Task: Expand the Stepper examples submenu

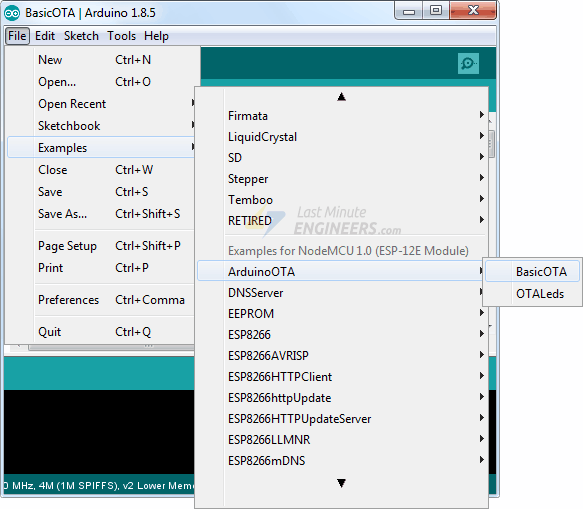Action: [342, 179]
